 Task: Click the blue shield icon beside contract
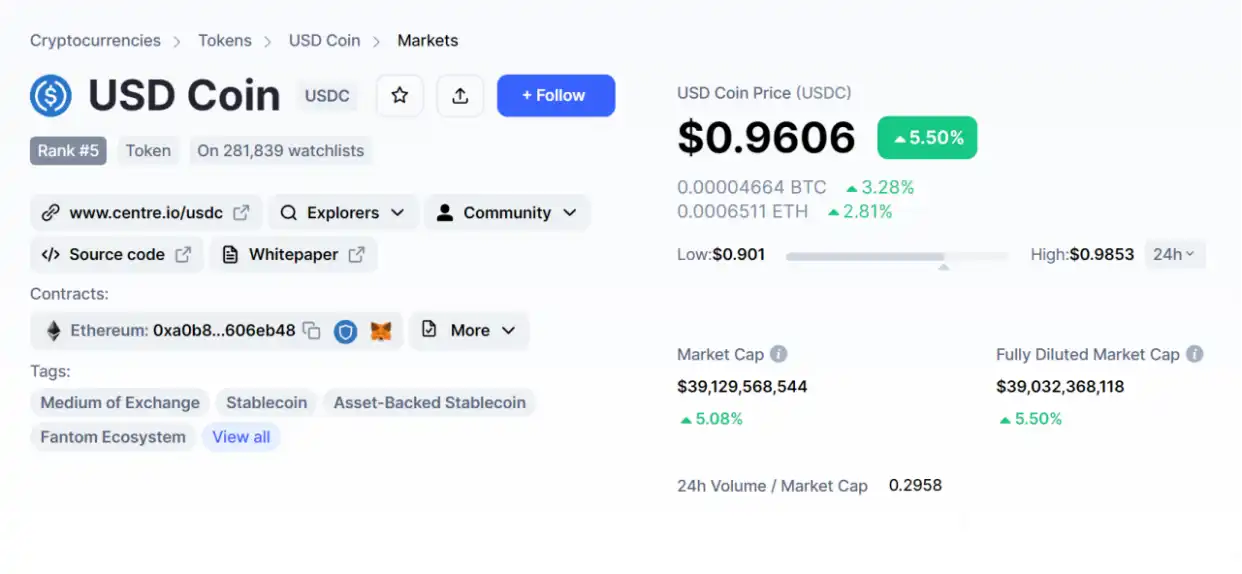click(x=345, y=331)
